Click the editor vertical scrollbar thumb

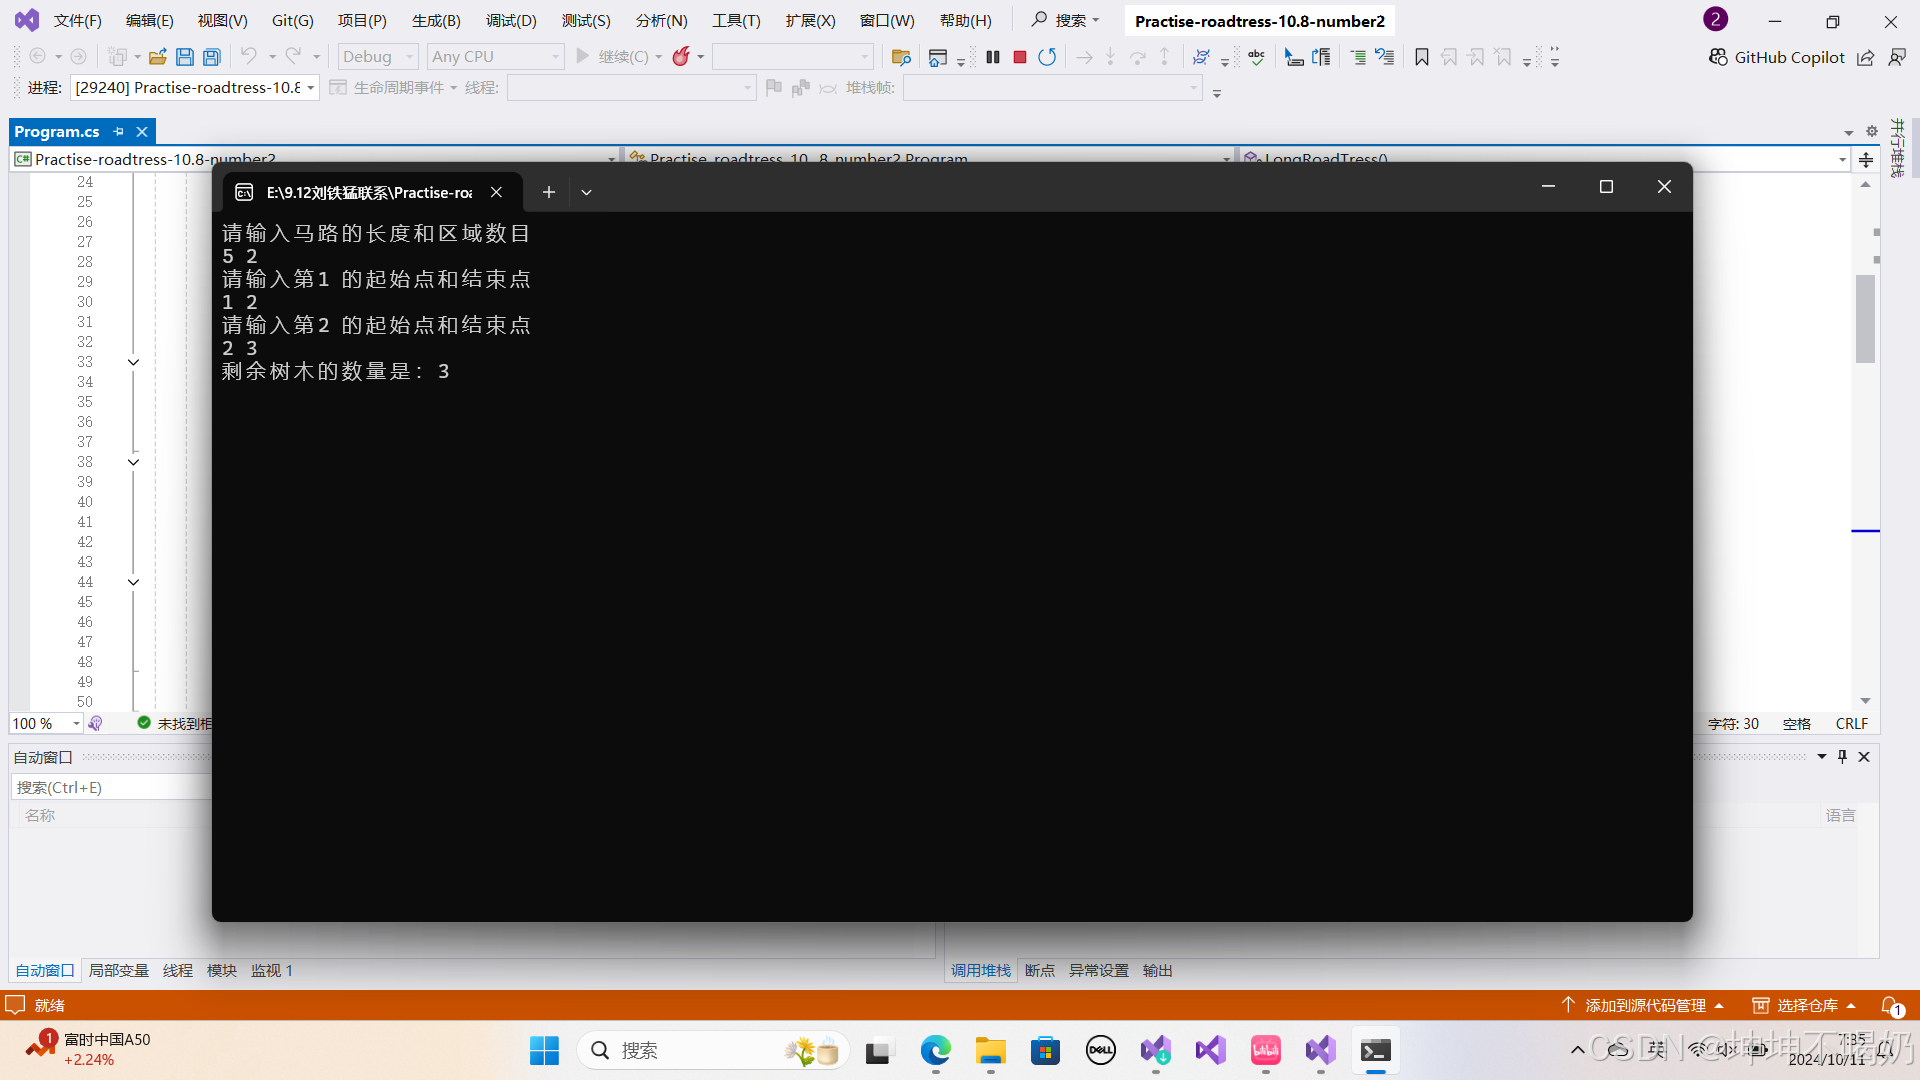(x=1865, y=318)
